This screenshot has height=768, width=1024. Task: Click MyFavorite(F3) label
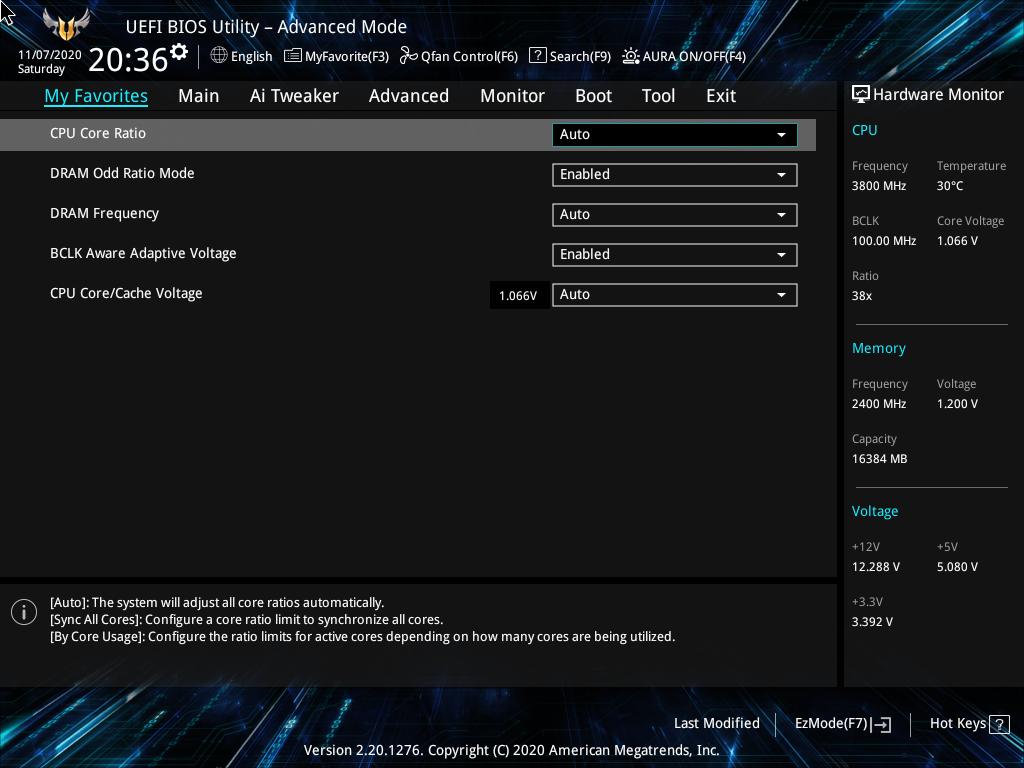(x=347, y=57)
